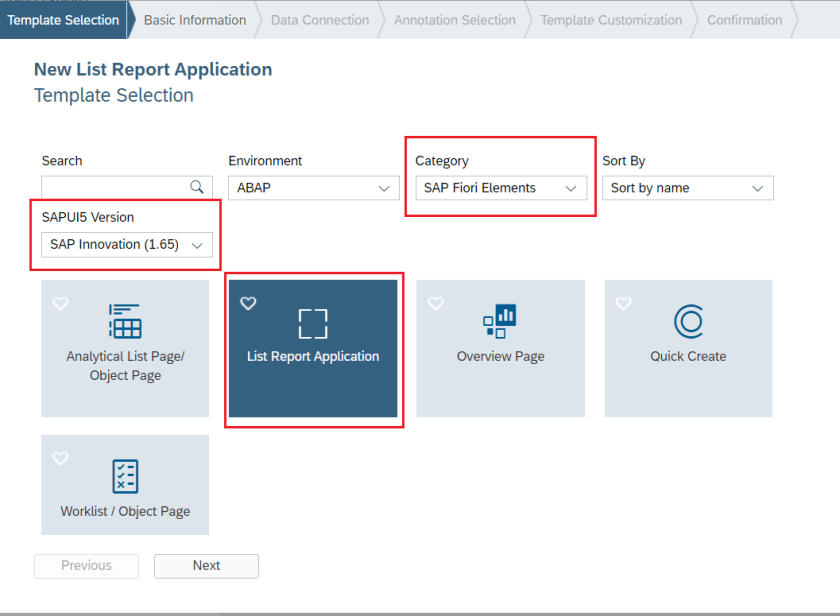Go to the Template Customization wizard step
This screenshot has height=616, width=840.
(x=611, y=20)
